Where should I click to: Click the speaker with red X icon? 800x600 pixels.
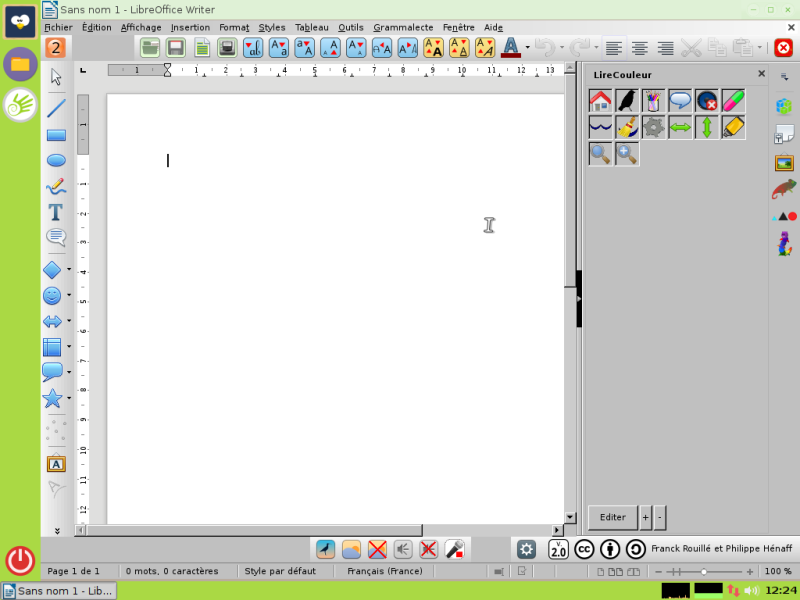tap(707, 101)
